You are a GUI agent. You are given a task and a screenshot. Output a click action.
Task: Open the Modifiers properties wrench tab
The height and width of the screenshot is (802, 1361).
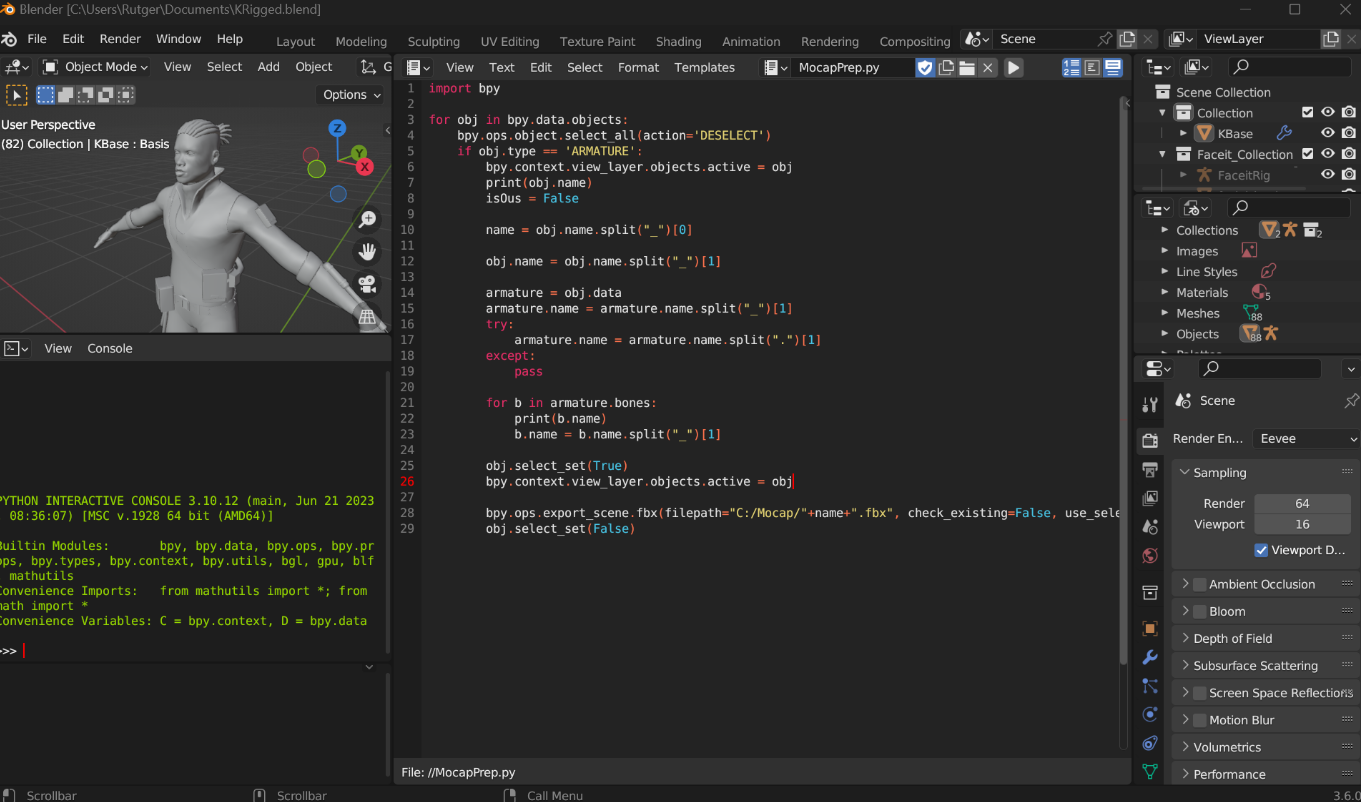[x=1150, y=658]
